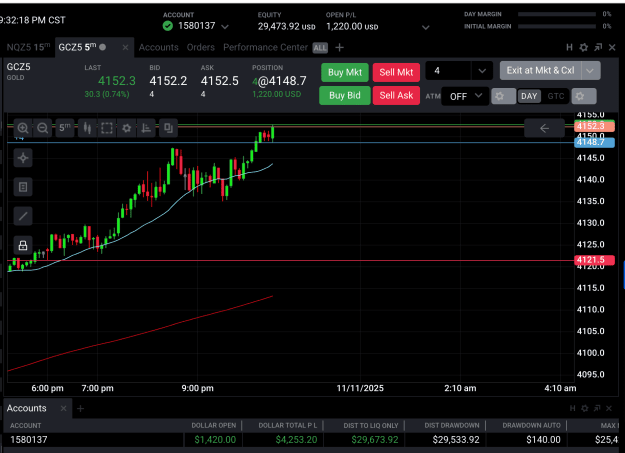The image size is (625, 453).
Task: Open the 5m timeframe selector
Action: click(x=65, y=128)
